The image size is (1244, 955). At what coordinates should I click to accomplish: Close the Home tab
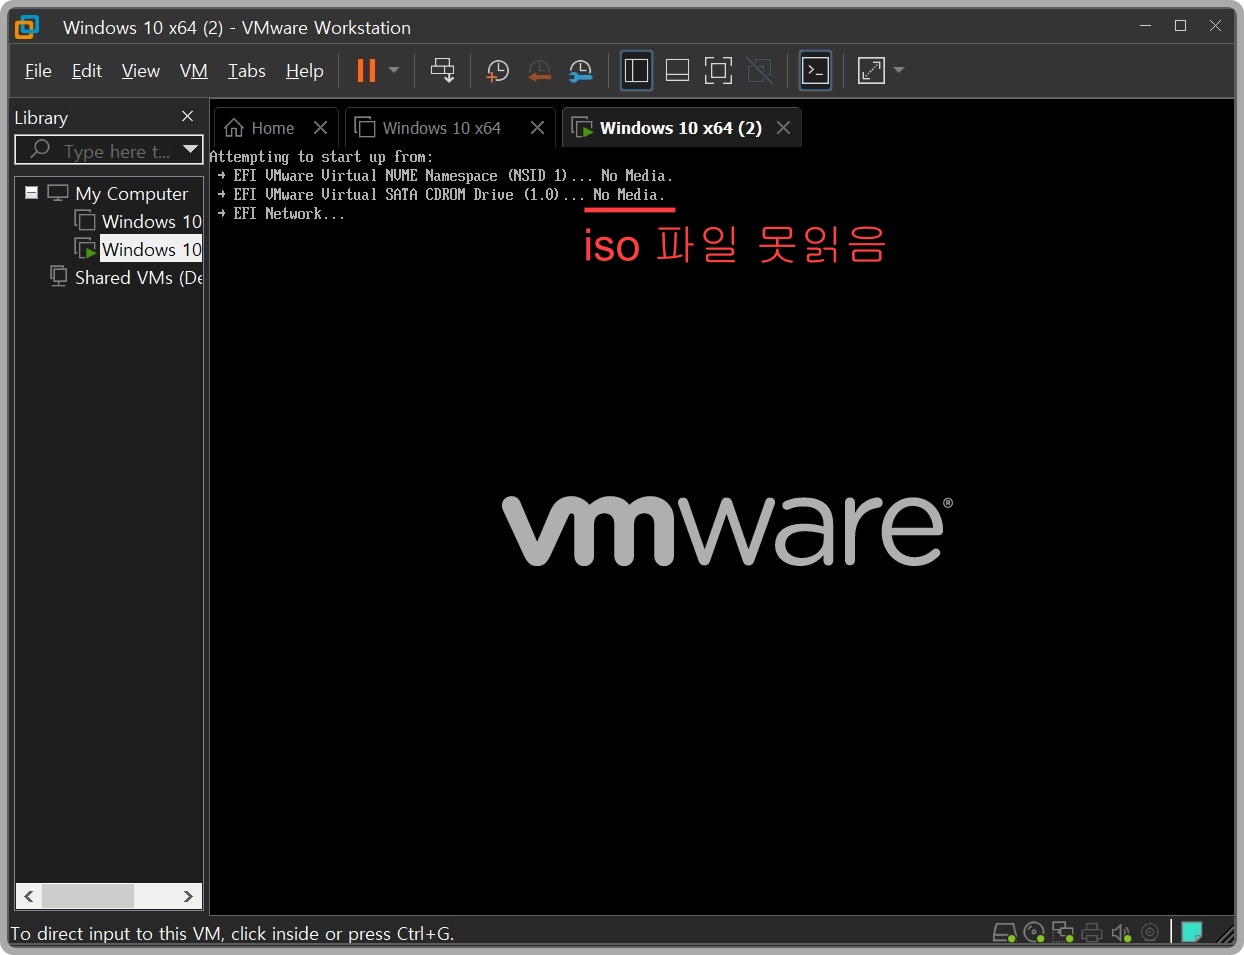click(x=320, y=128)
